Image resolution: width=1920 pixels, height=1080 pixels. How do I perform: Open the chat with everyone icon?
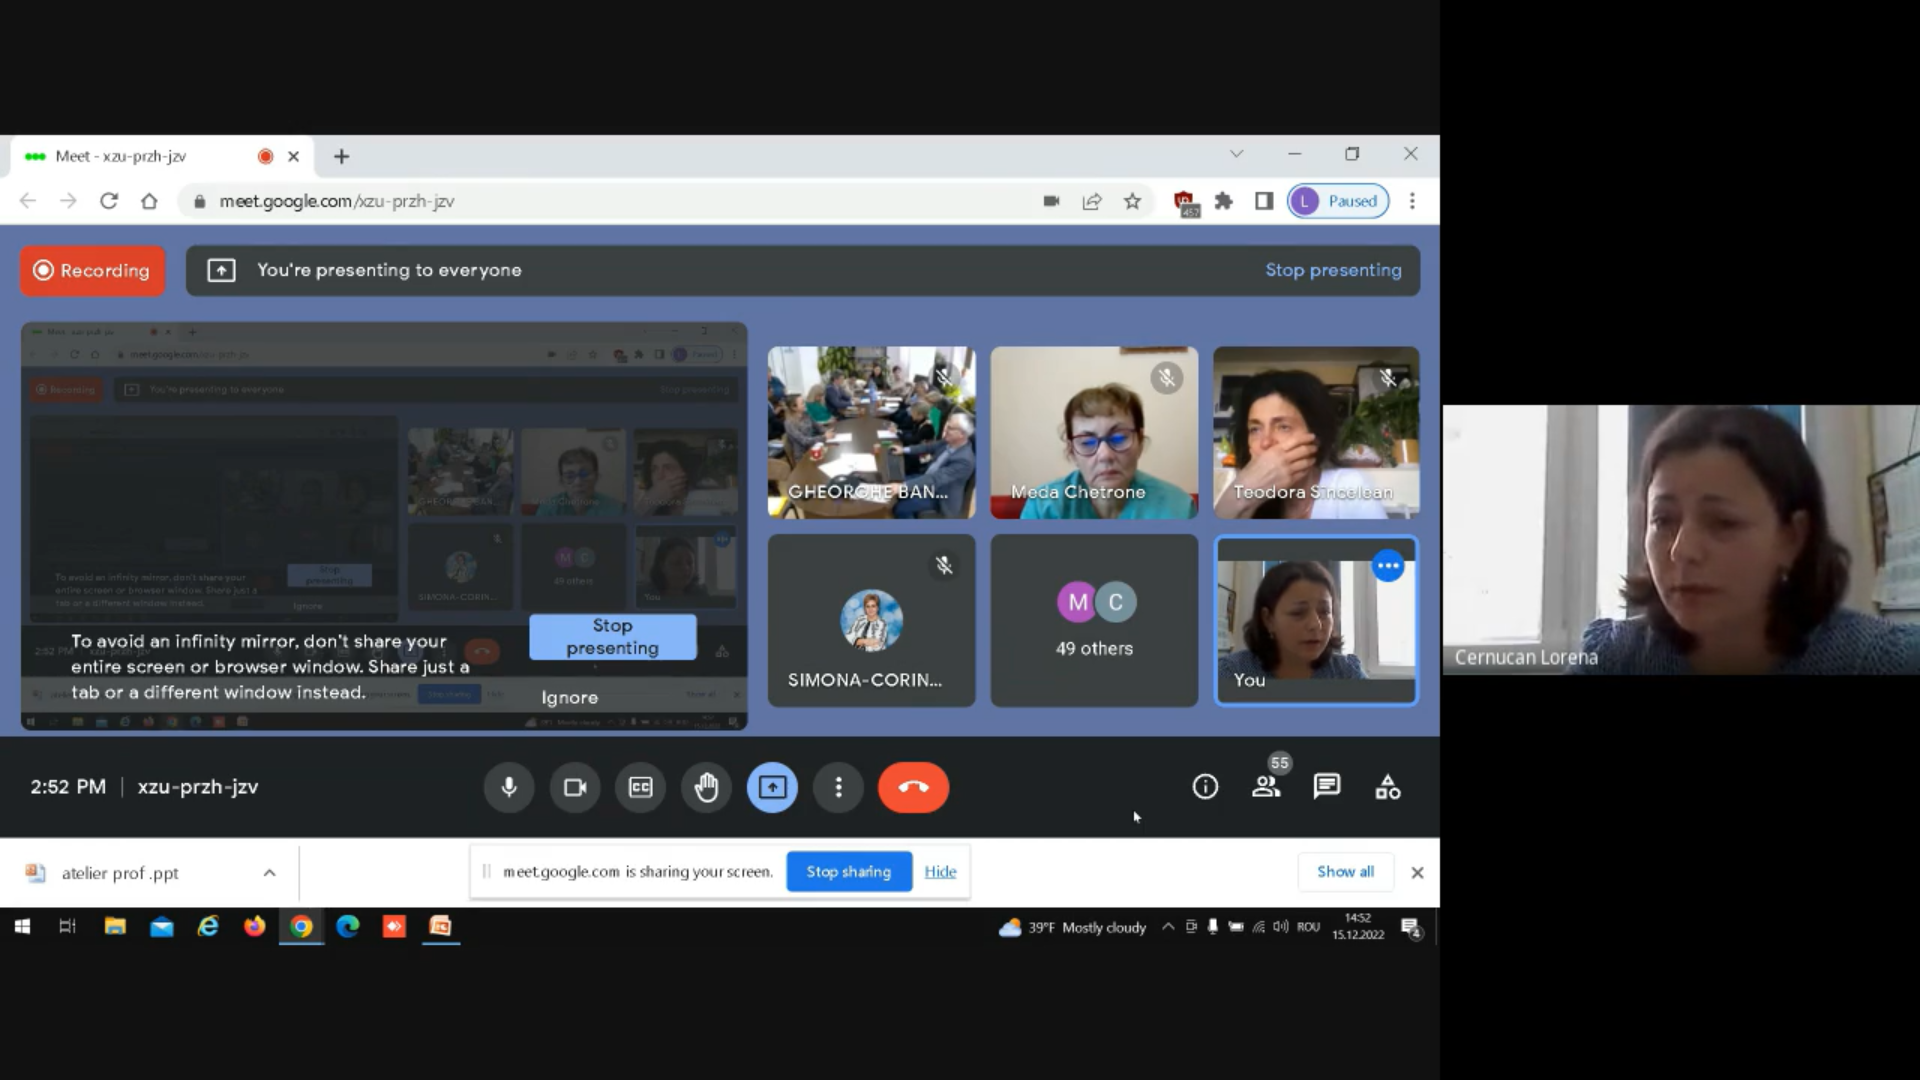point(1327,787)
